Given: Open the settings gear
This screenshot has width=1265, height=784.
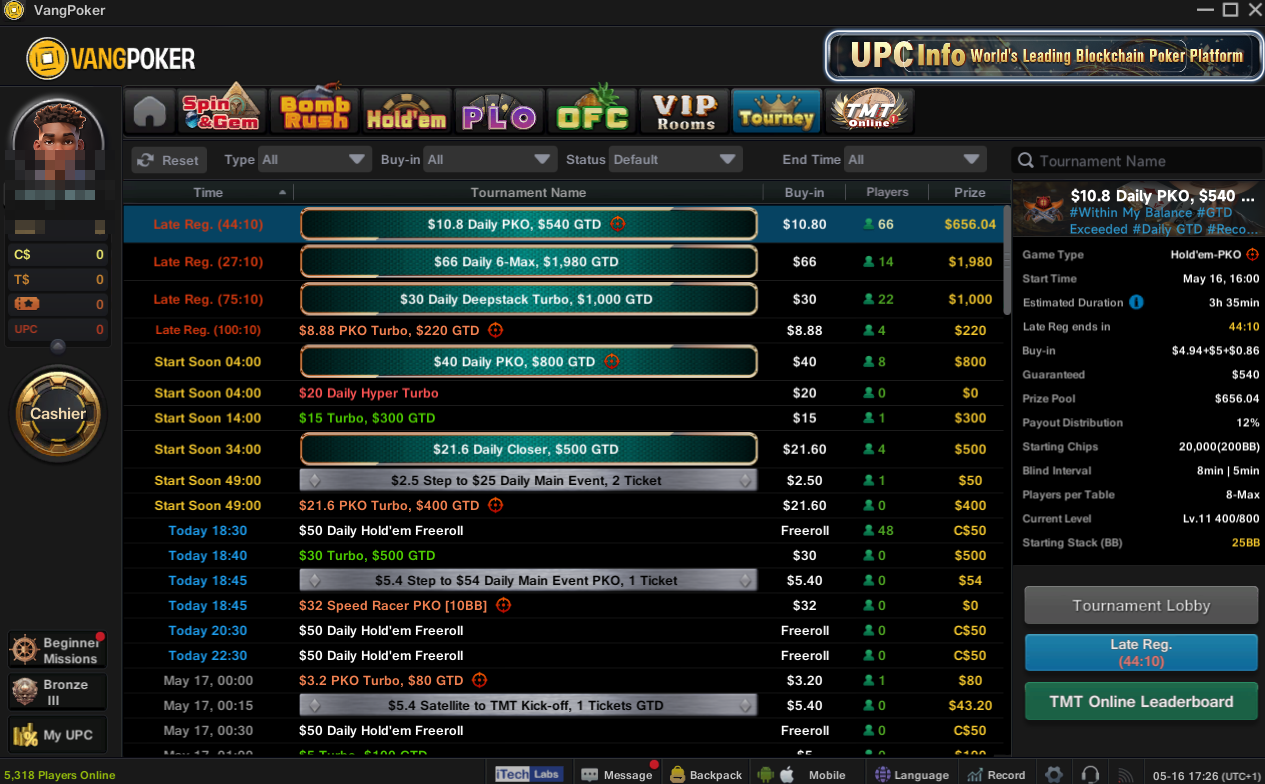Looking at the screenshot, I should point(1054,774).
